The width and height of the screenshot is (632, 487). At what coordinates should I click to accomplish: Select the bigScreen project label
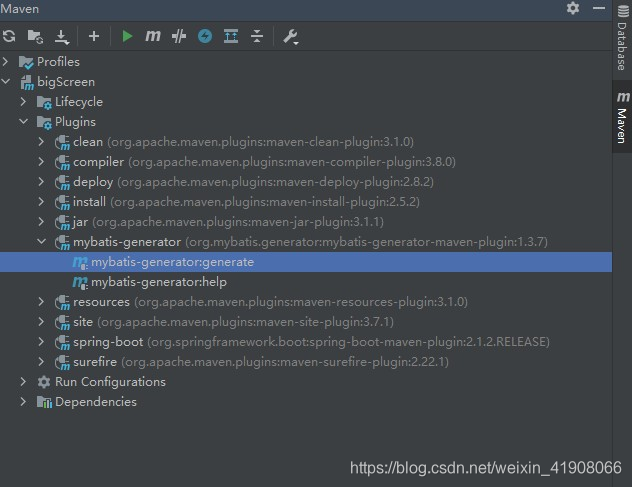66,82
